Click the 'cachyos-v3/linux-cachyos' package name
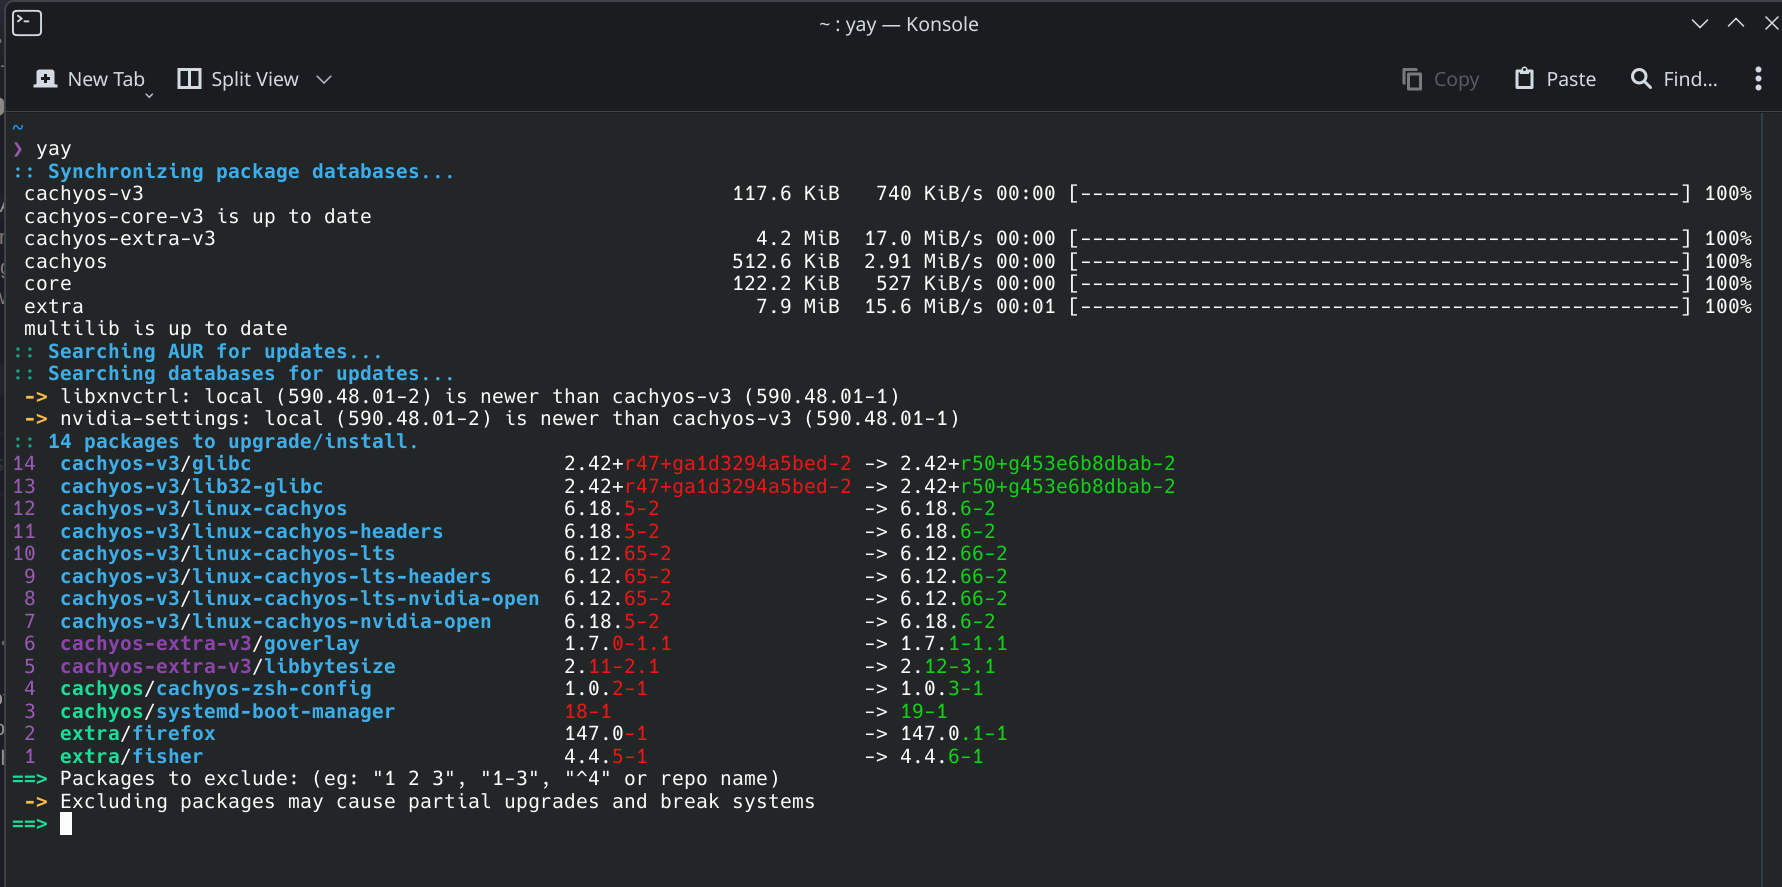 (x=203, y=509)
